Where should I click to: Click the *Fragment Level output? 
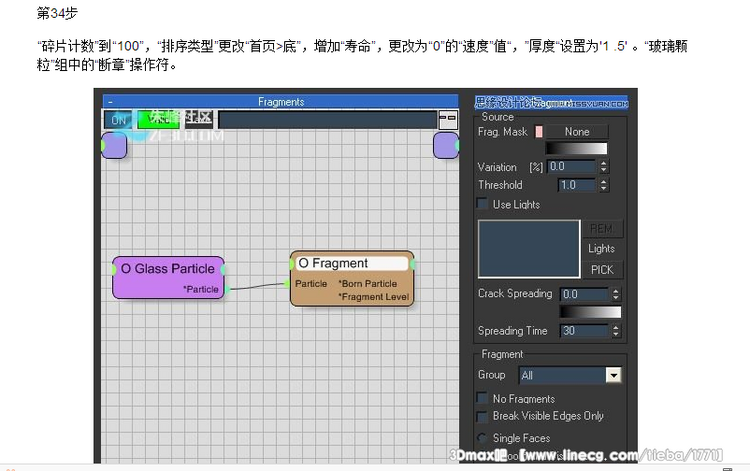point(374,297)
